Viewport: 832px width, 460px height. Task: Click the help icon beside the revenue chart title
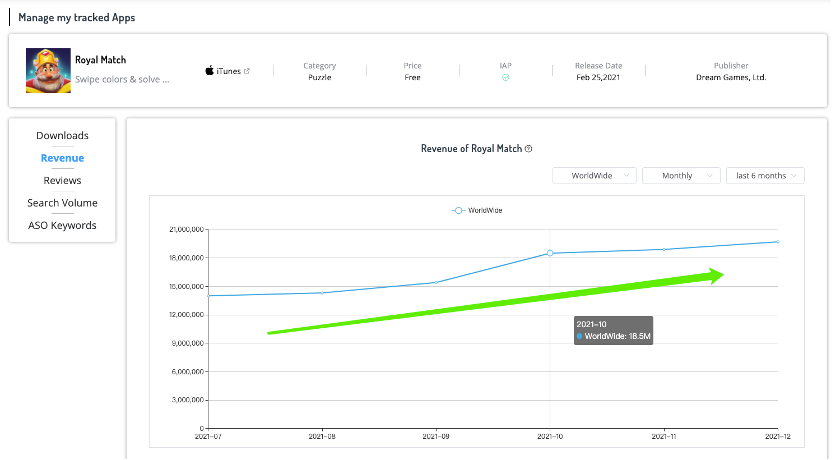pos(529,149)
